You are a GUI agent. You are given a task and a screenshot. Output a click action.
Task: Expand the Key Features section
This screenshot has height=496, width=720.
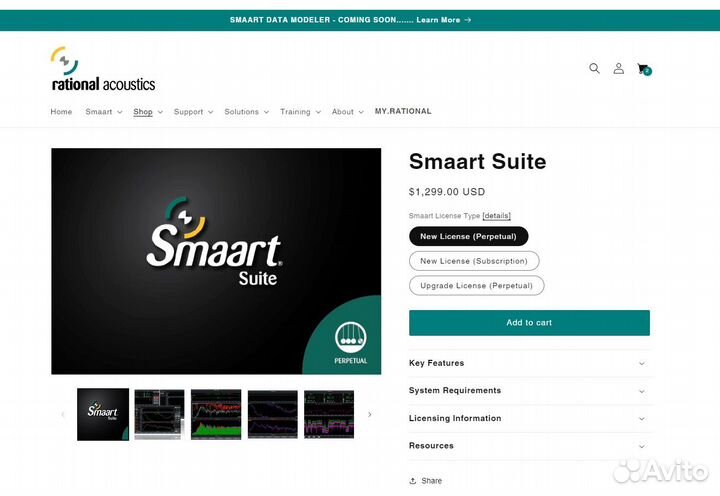point(529,363)
